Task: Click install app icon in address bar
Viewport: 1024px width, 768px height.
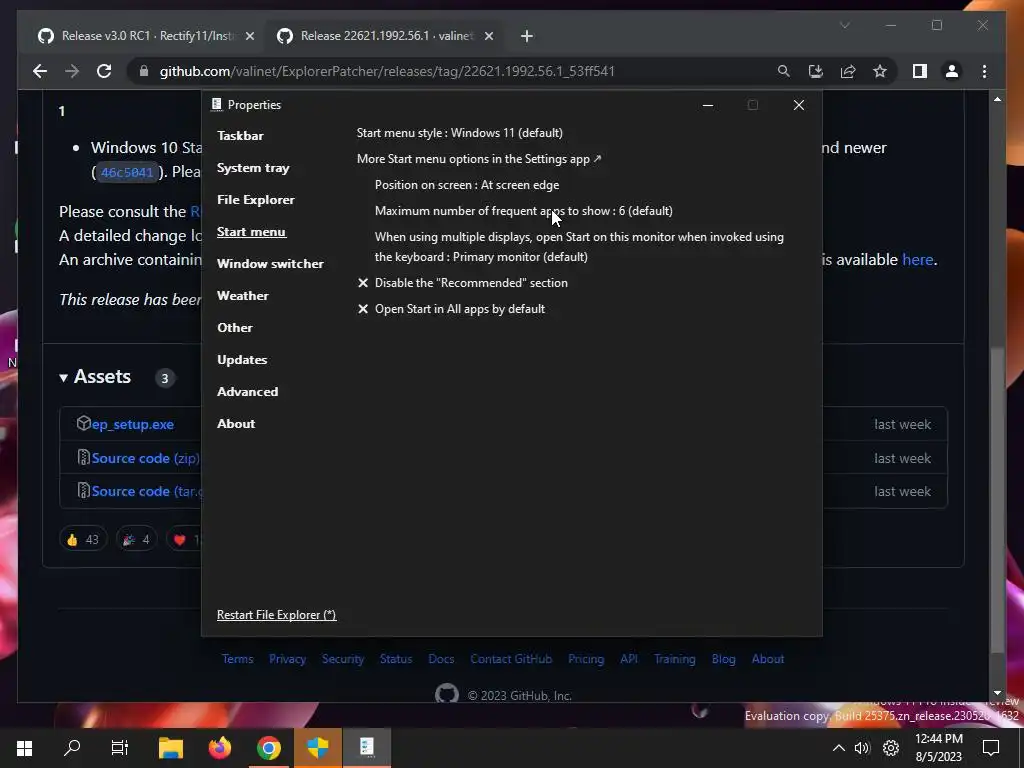Action: coord(816,71)
